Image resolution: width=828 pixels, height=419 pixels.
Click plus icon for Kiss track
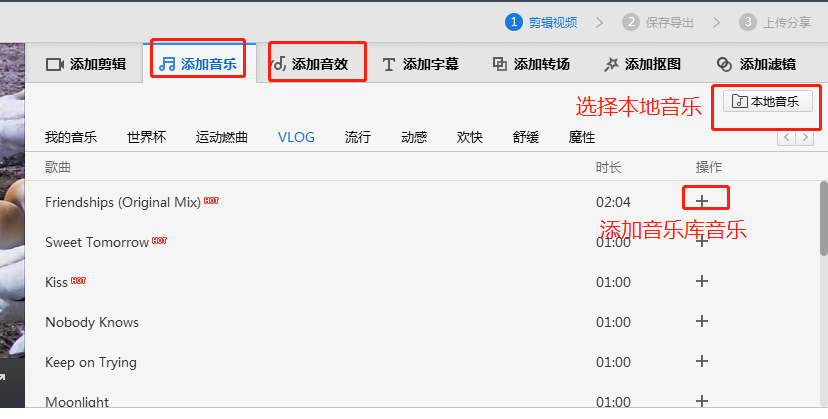click(702, 282)
